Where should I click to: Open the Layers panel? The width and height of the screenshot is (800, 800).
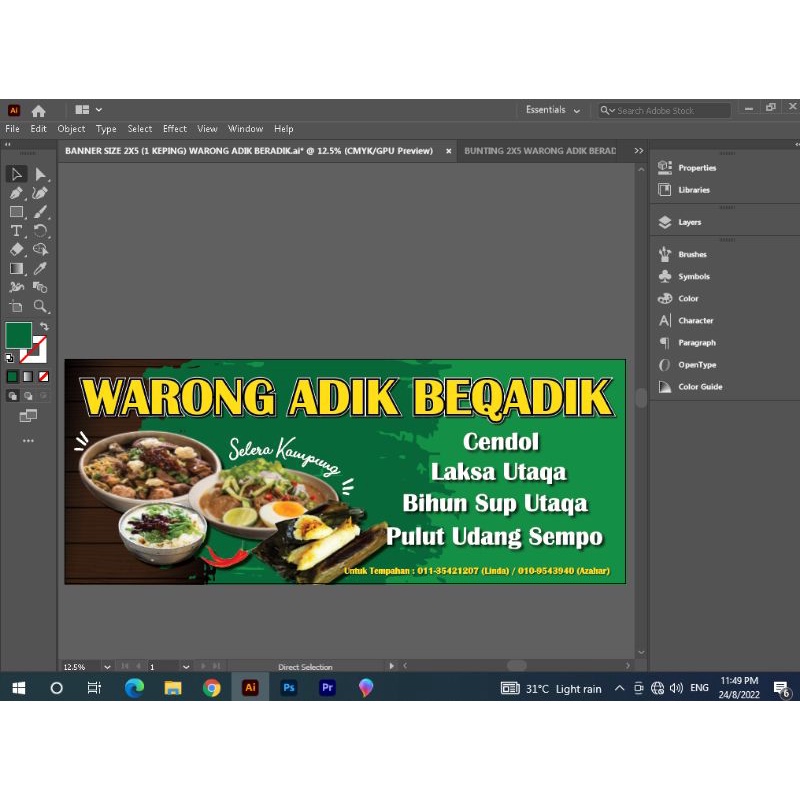[x=689, y=222]
